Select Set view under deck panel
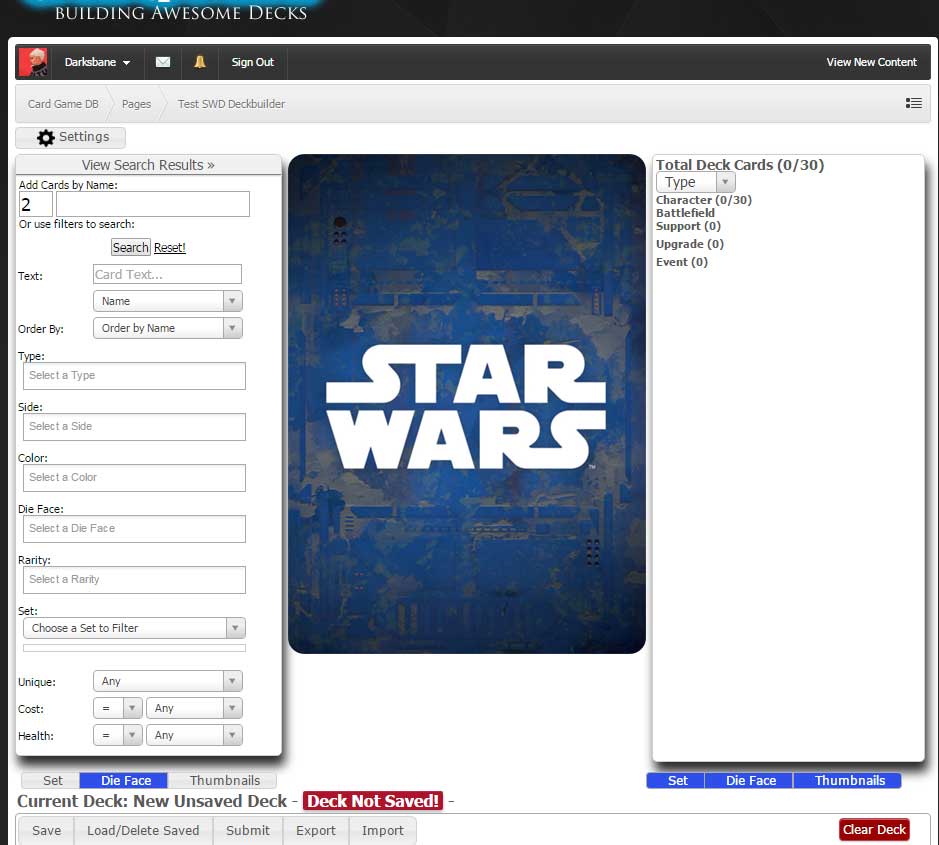This screenshot has height=845, width=939. click(677, 780)
